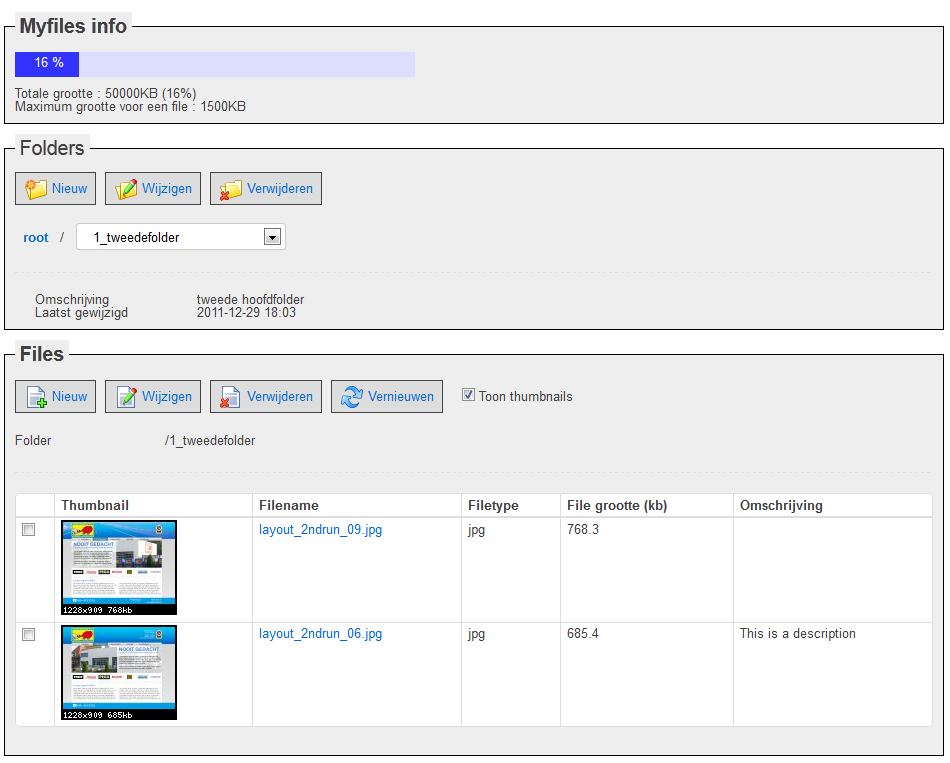950x763 pixels.
Task: Open the 1_tweedefolder folder dropdown
Action: point(170,237)
